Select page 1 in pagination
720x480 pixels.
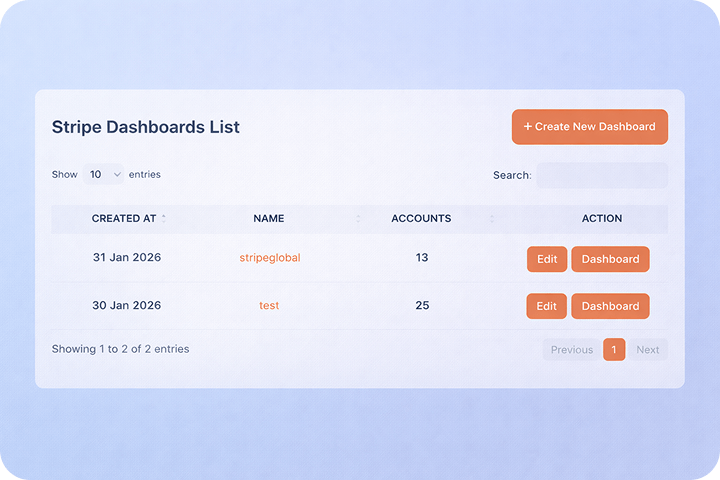(x=614, y=350)
